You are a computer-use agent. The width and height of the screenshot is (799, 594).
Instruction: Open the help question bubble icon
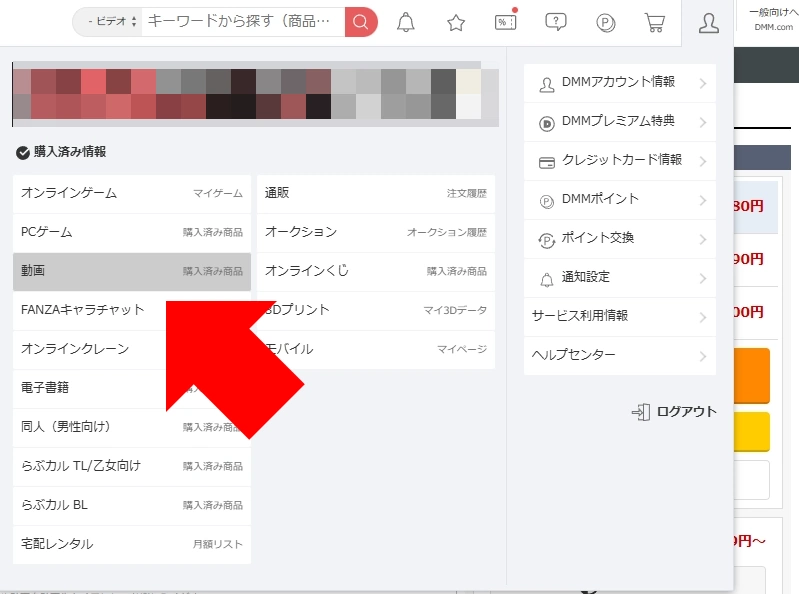pyautogui.click(x=555, y=22)
